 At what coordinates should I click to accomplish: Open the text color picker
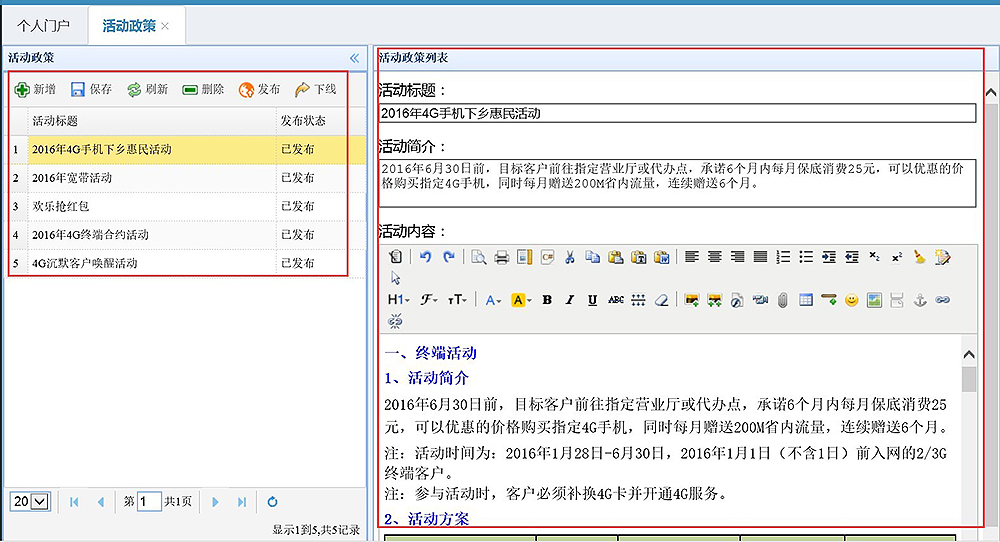(493, 300)
